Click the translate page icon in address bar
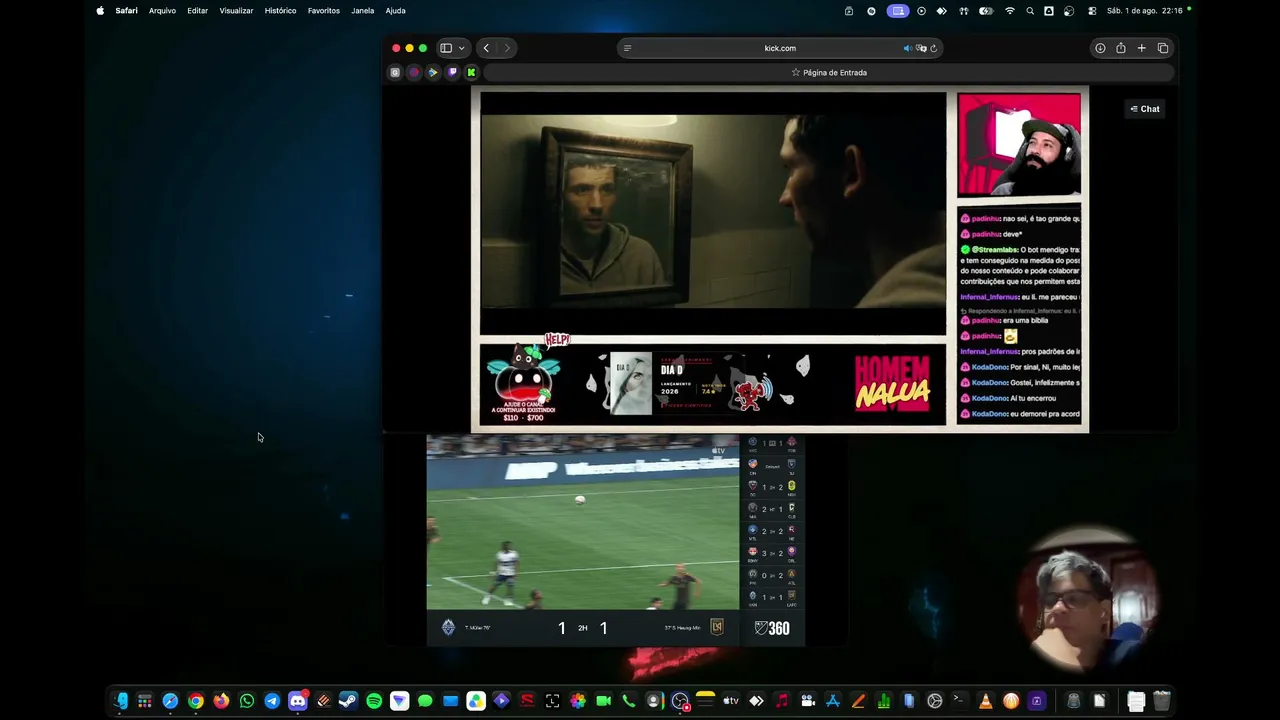Image resolution: width=1280 pixels, height=720 pixels. 921,48
